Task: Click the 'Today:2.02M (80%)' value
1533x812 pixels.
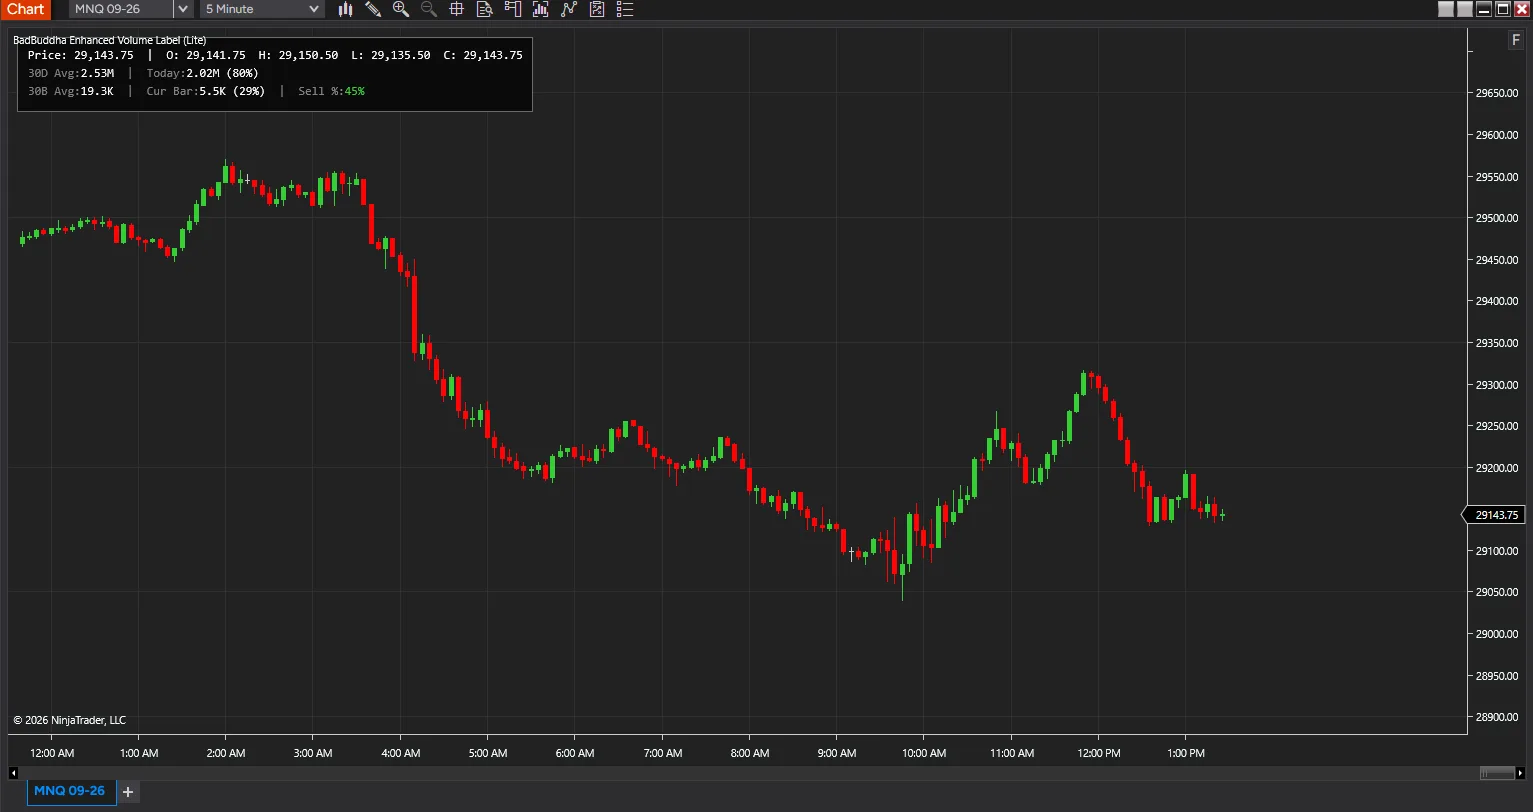Action: tap(202, 73)
